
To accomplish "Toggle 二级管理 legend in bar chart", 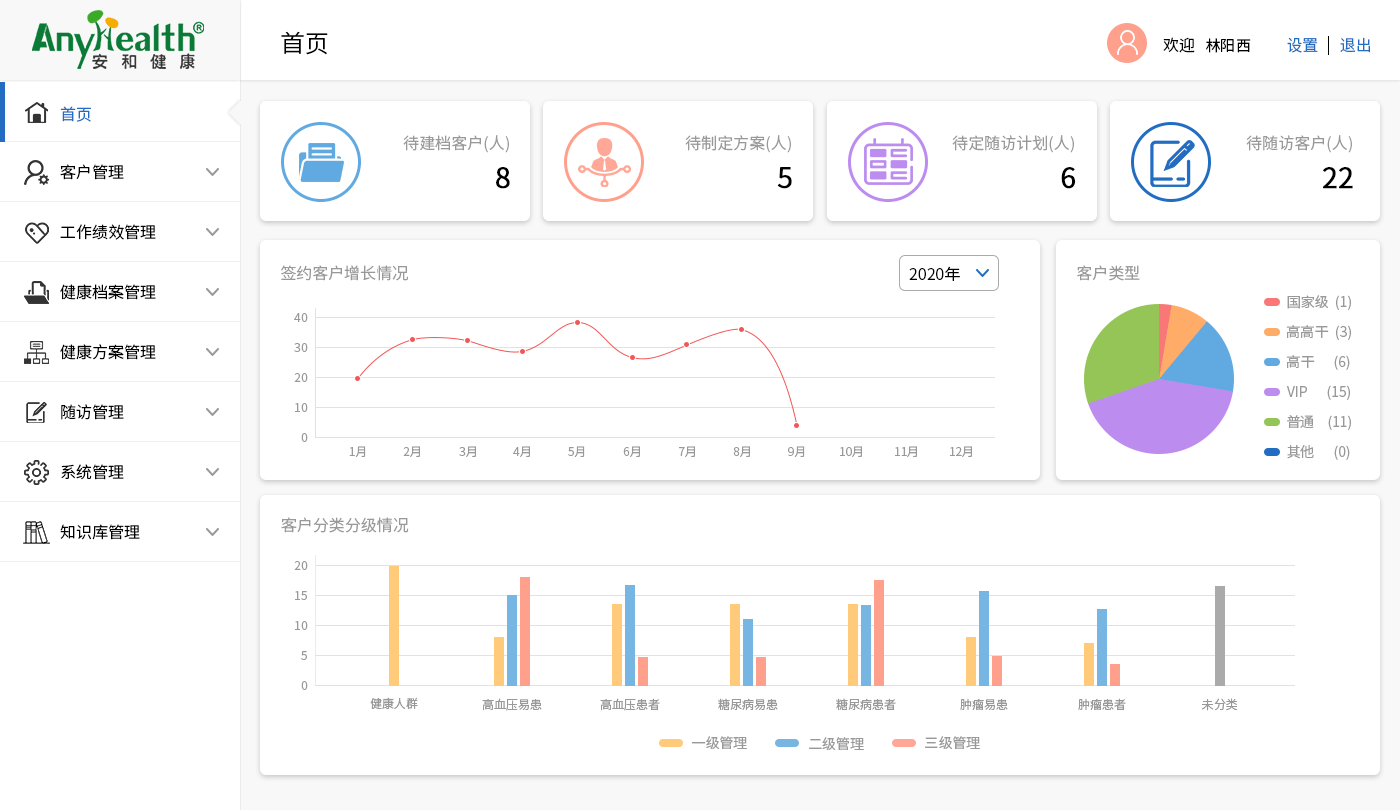I will point(820,743).
